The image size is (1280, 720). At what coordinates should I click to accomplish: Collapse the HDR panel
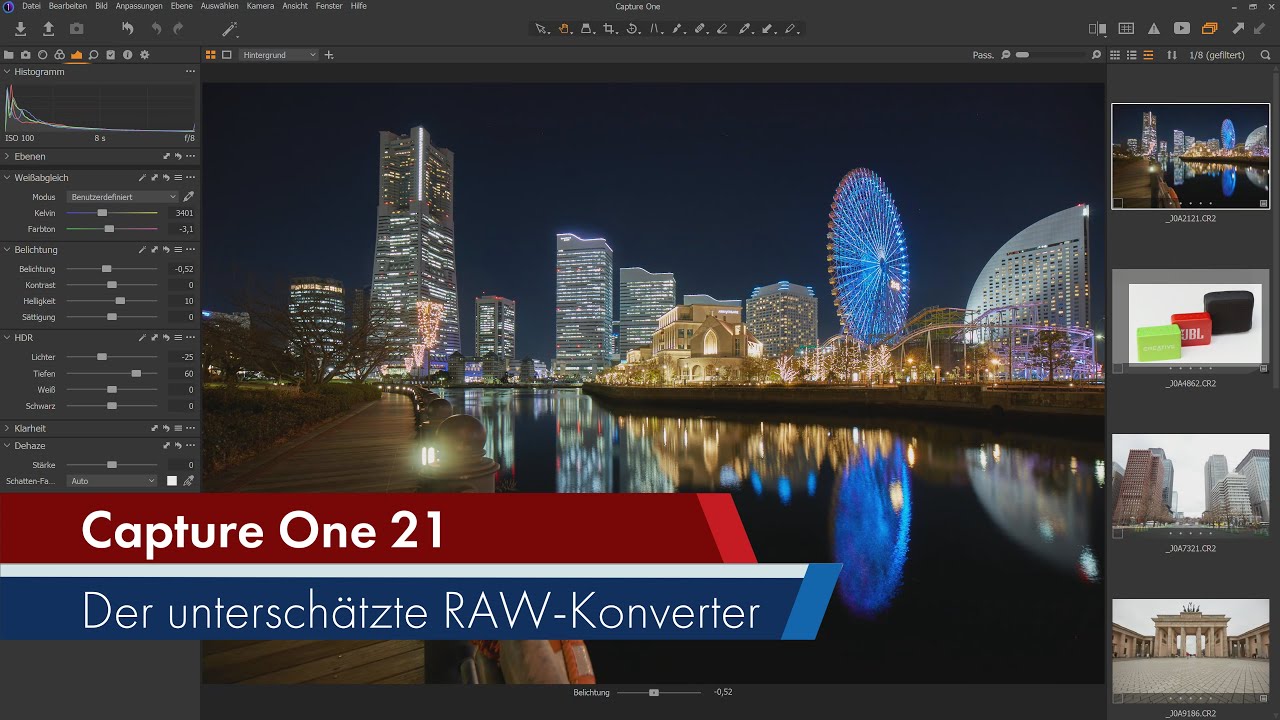tap(7, 338)
